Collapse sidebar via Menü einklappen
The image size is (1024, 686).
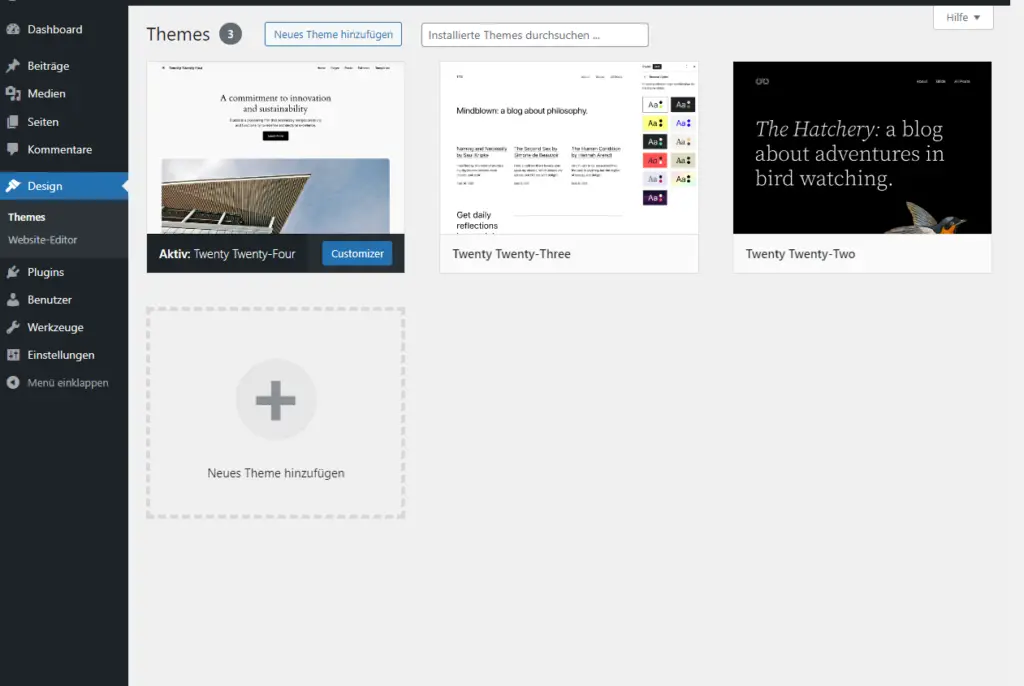(64, 382)
